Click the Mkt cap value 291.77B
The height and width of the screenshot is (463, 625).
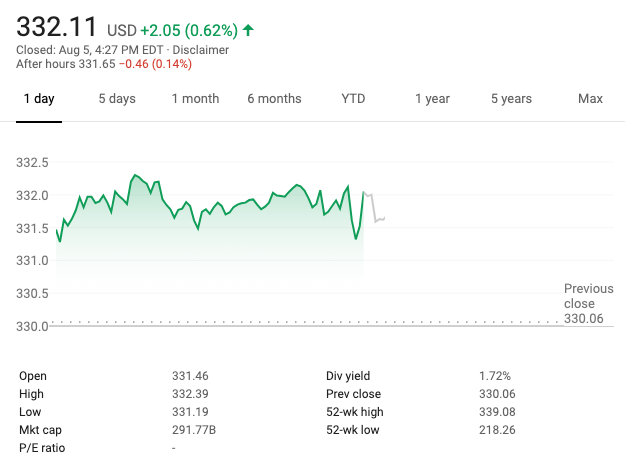[x=192, y=430]
